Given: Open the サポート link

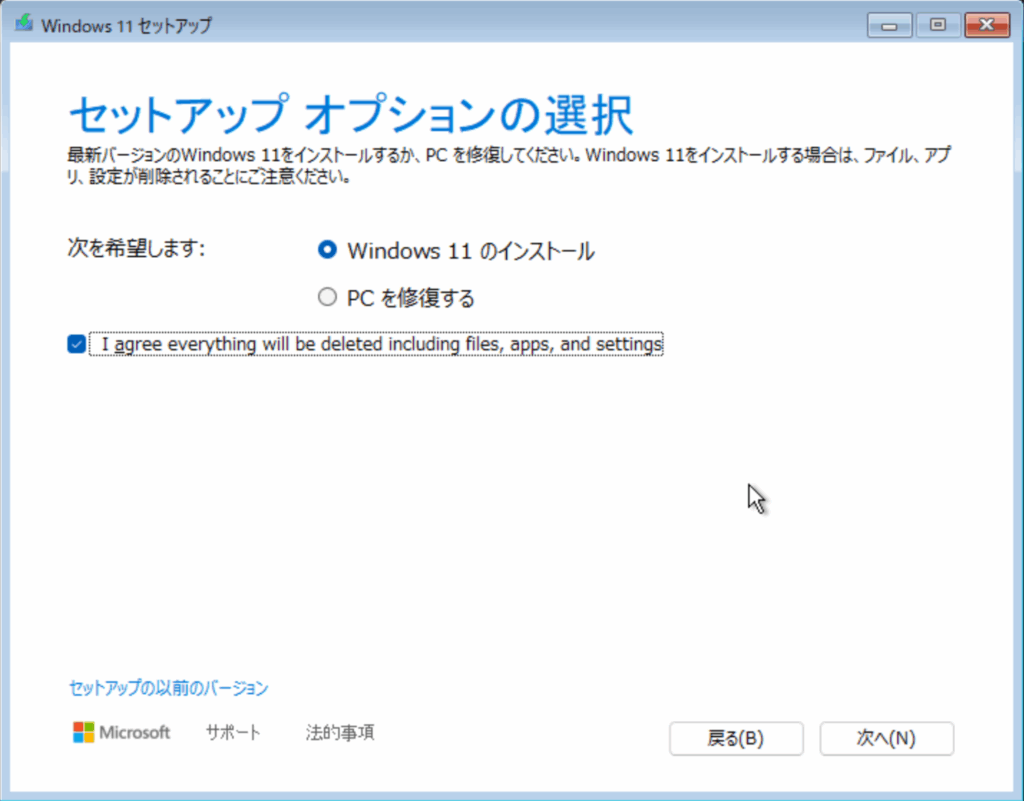Looking at the screenshot, I should tap(233, 733).
